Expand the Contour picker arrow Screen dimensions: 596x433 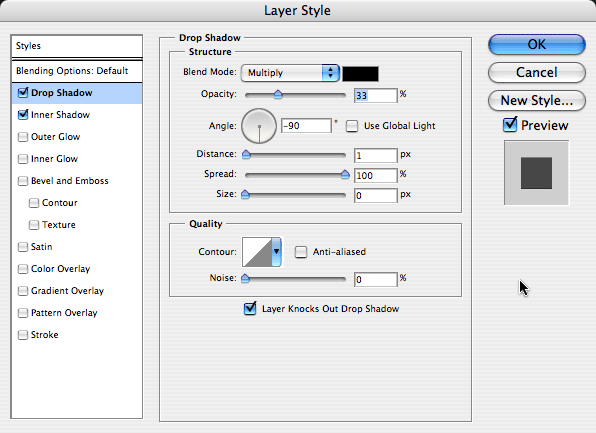click(276, 252)
